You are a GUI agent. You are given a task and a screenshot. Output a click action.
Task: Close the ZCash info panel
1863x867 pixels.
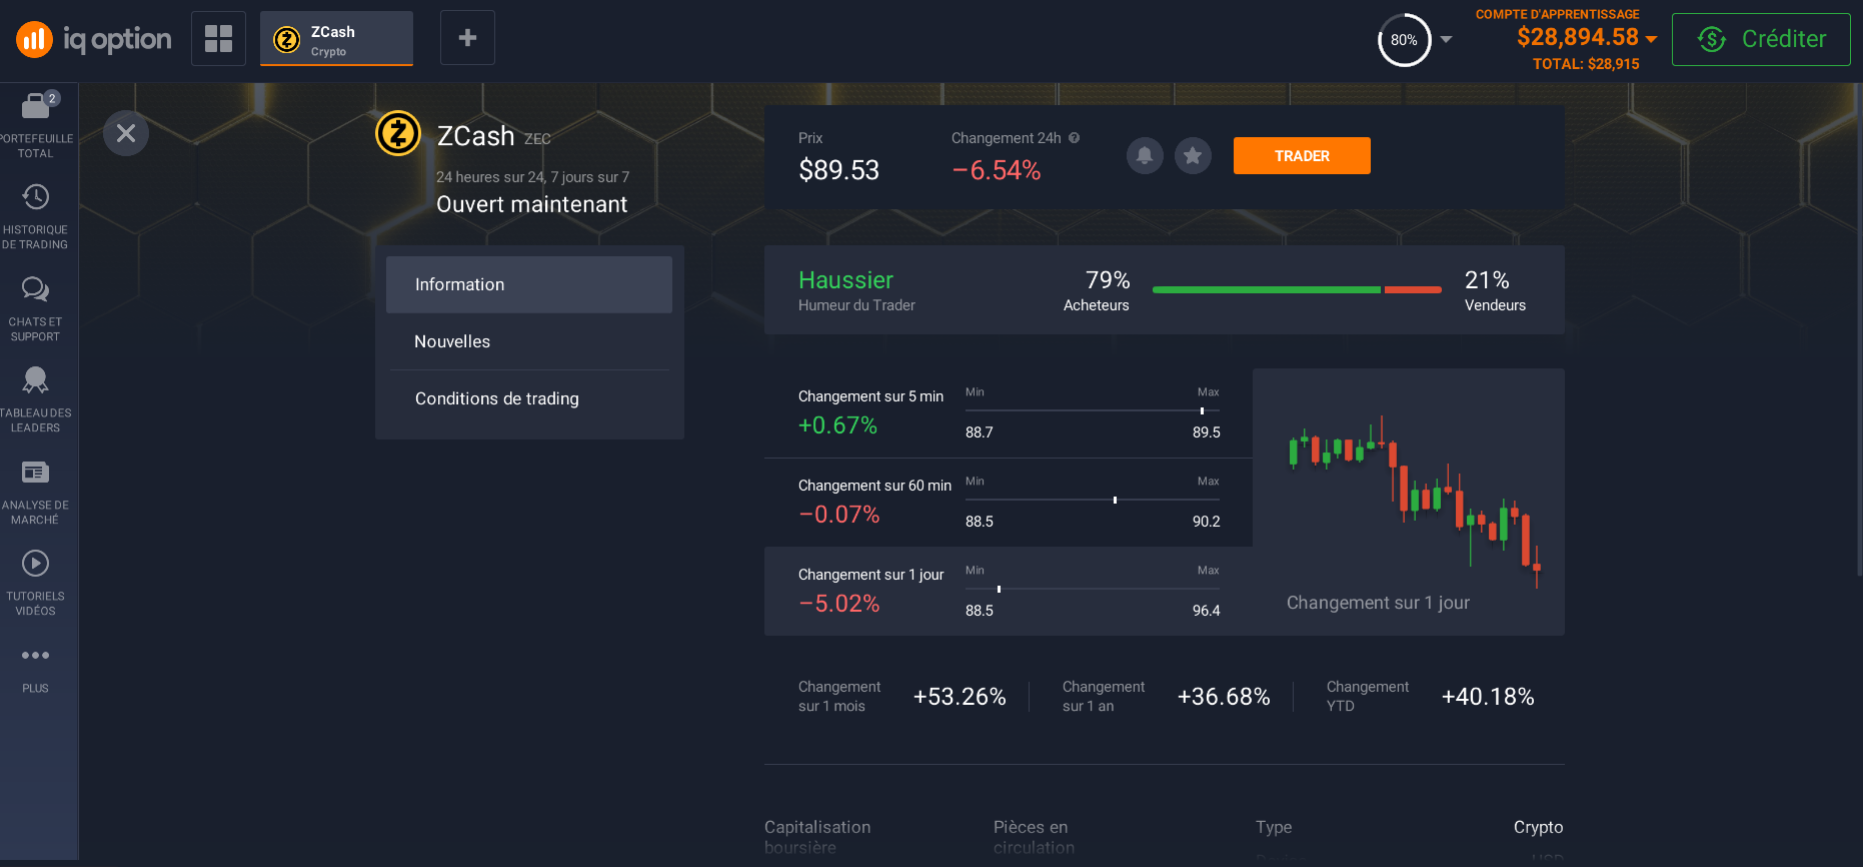pos(126,133)
